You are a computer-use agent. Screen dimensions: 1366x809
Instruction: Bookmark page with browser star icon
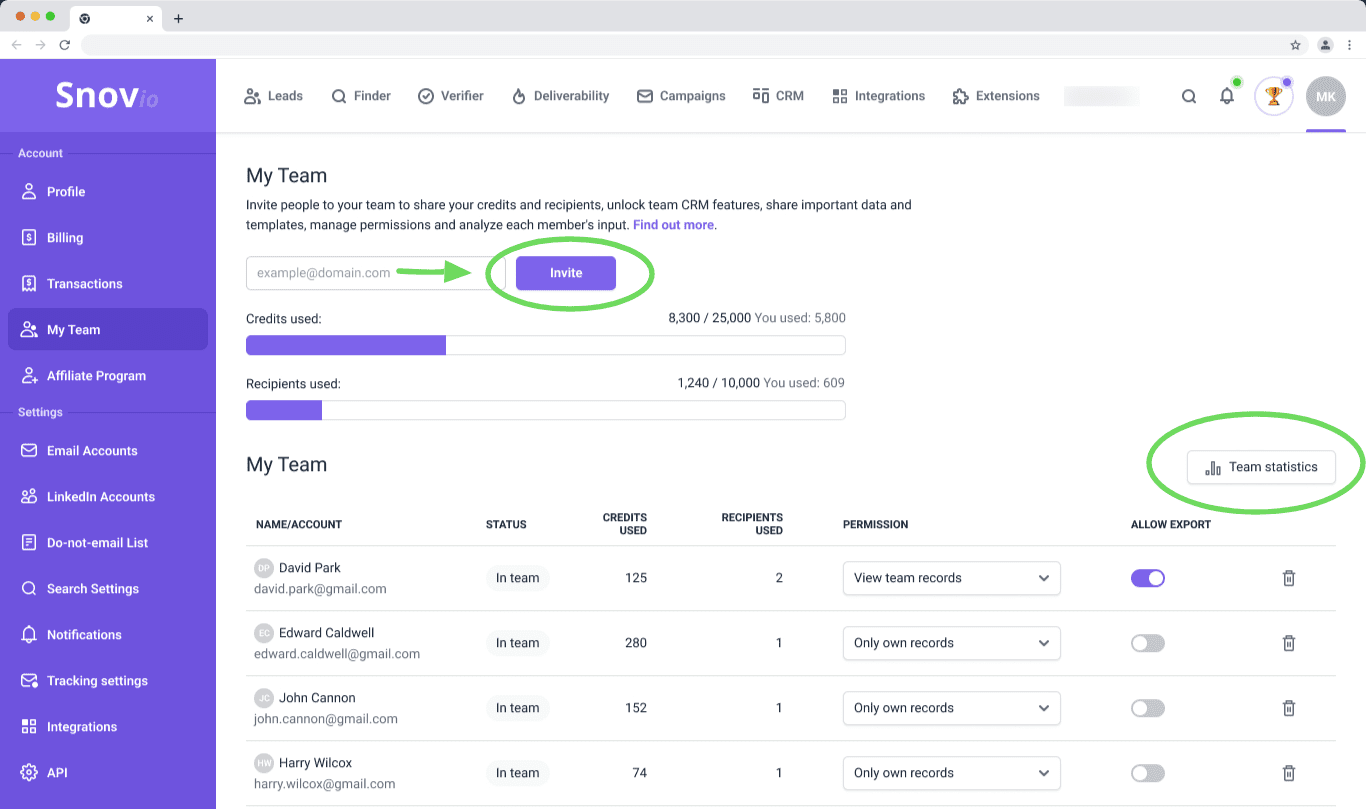[1295, 45]
